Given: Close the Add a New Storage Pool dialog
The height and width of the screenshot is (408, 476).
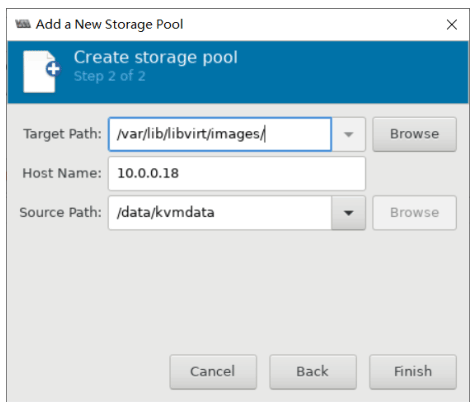Looking at the screenshot, I should (x=452, y=24).
